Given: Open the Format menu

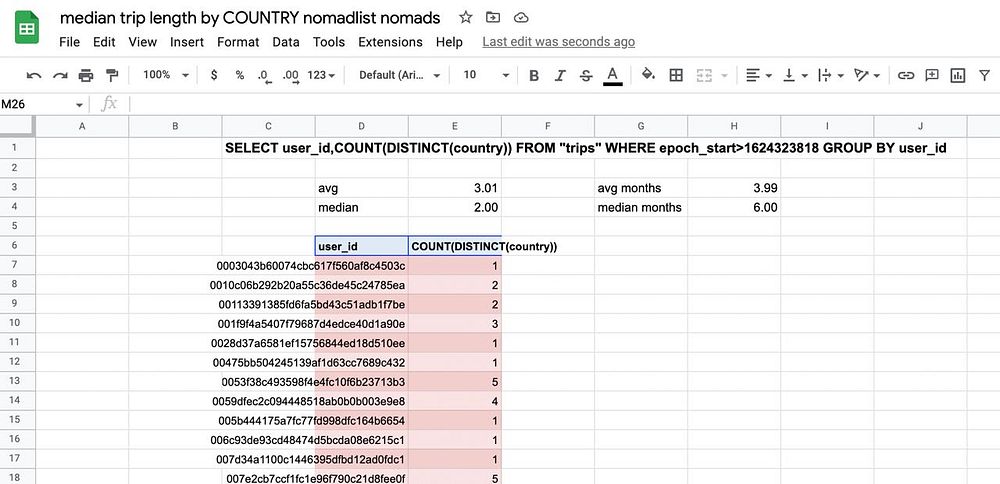Looking at the screenshot, I should [x=238, y=42].
